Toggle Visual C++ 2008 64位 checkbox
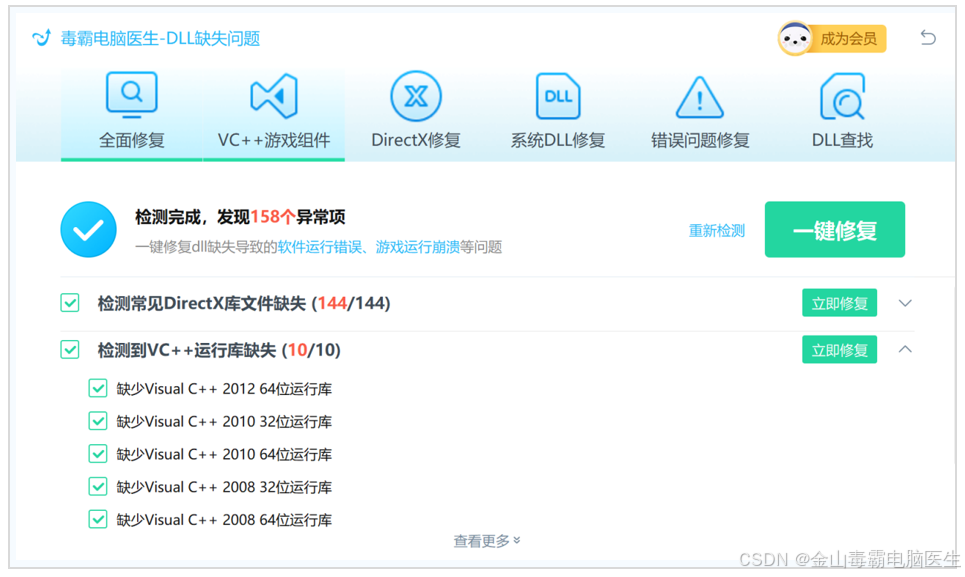965x577 pixels. tap(98, 519)
